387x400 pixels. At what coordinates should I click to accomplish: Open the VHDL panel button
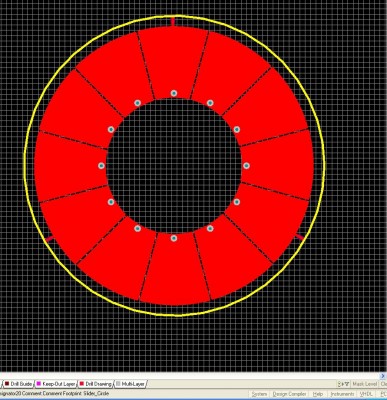[x=366, y=394]
